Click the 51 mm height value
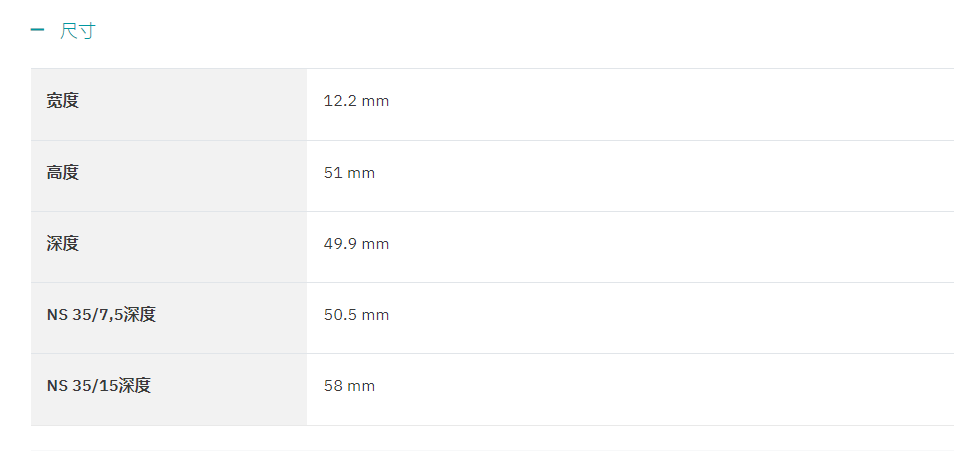Image resolution: width=965 pixels, height=451 pixels. coord(349,173)
